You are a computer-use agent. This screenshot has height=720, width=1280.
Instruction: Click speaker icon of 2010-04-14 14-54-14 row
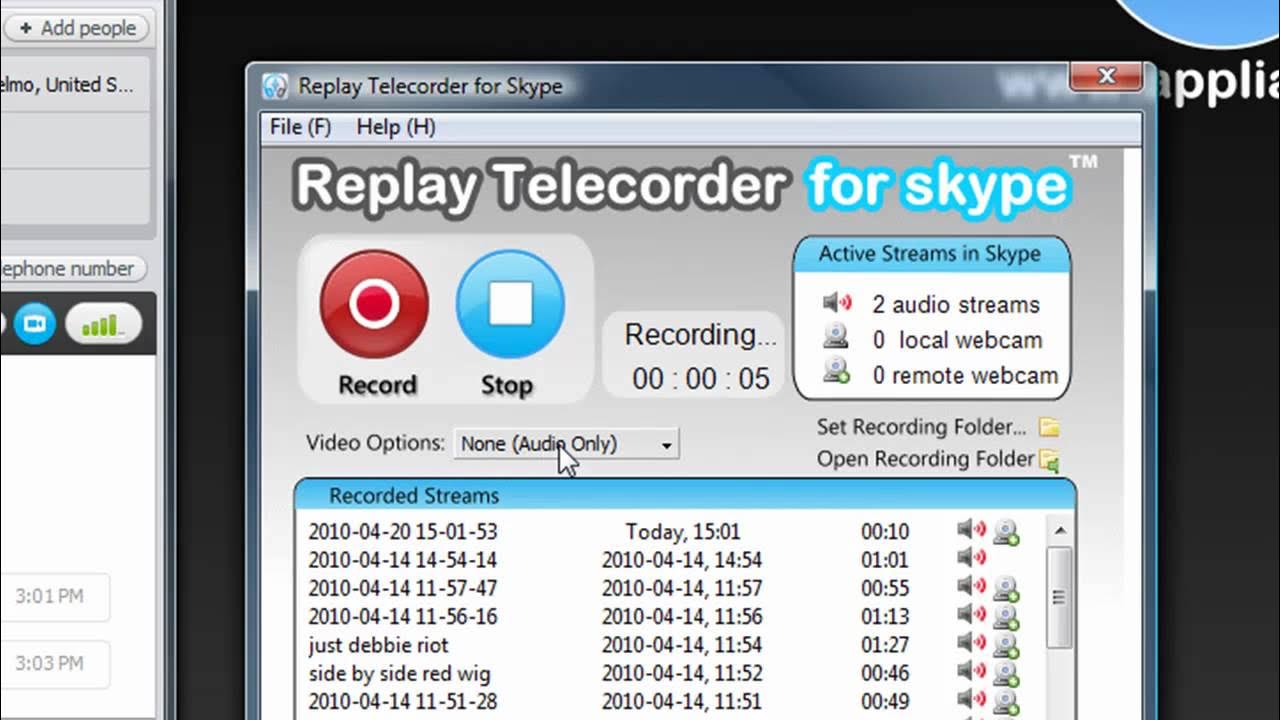point(971,557)
